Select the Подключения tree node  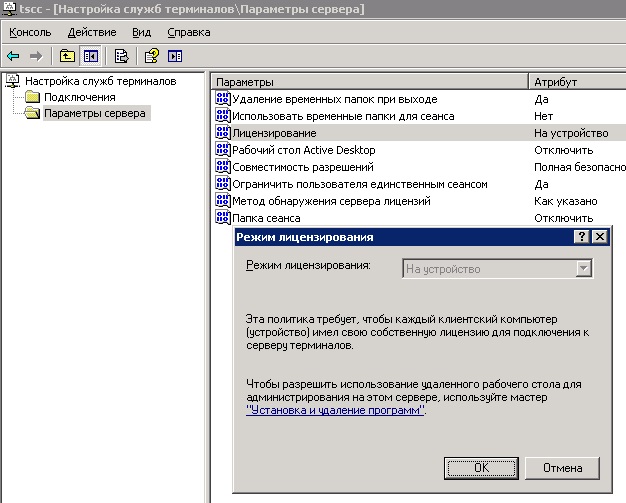coord(79,97)
